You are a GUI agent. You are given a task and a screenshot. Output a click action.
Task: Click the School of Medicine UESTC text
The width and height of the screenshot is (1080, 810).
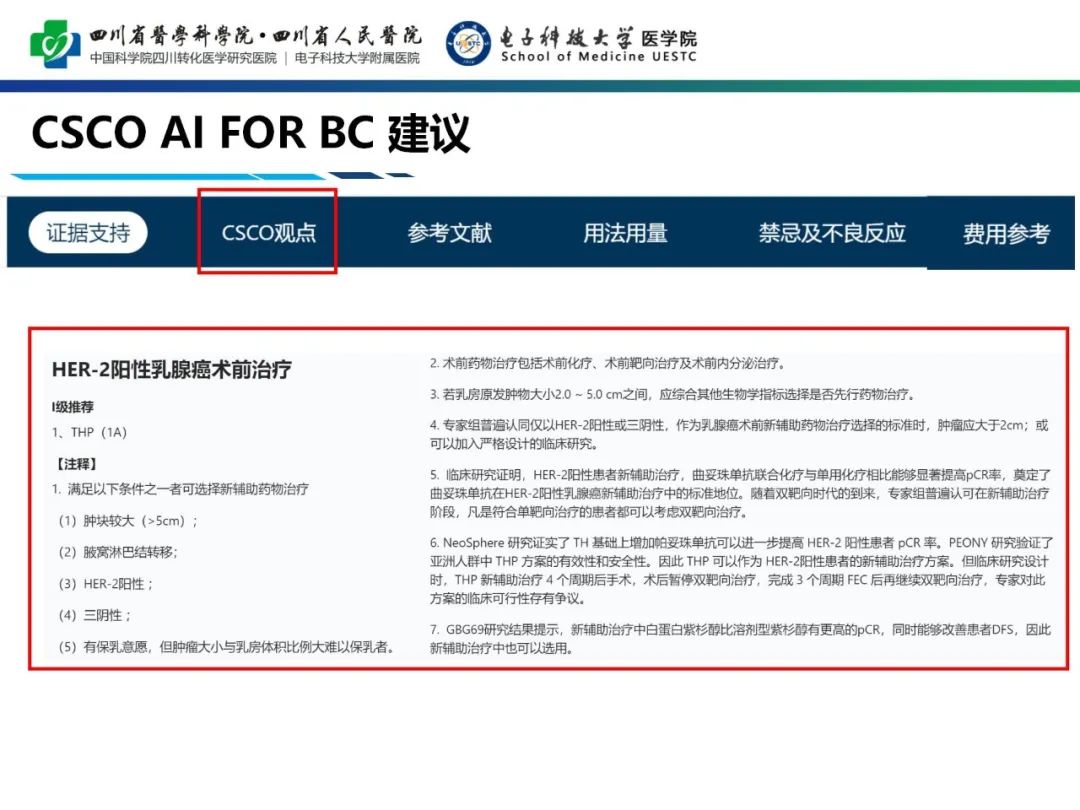598,57
